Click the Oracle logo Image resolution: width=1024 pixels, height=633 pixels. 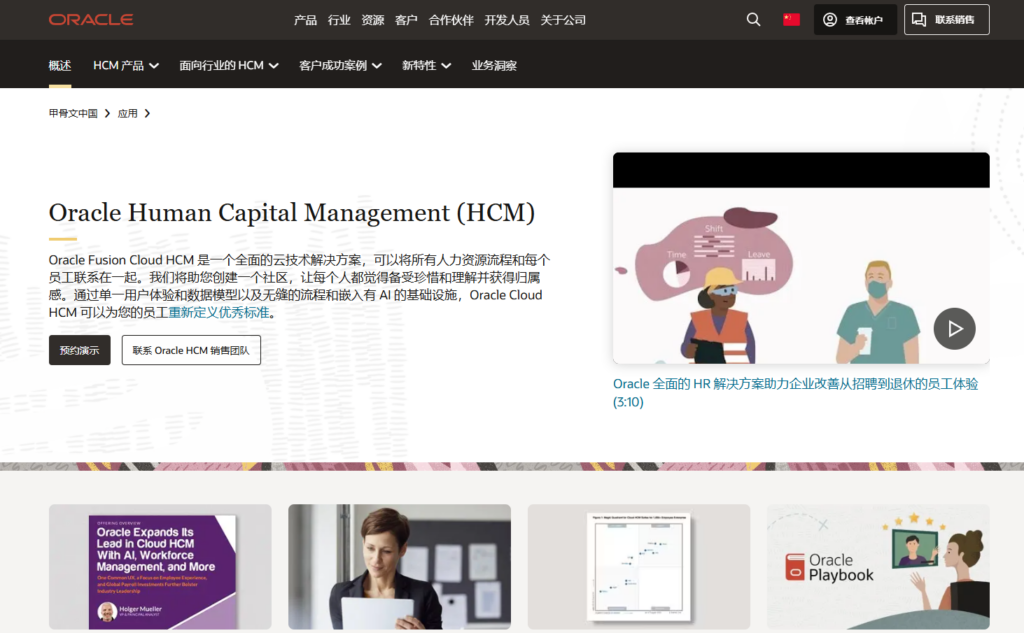coord(90,20)
